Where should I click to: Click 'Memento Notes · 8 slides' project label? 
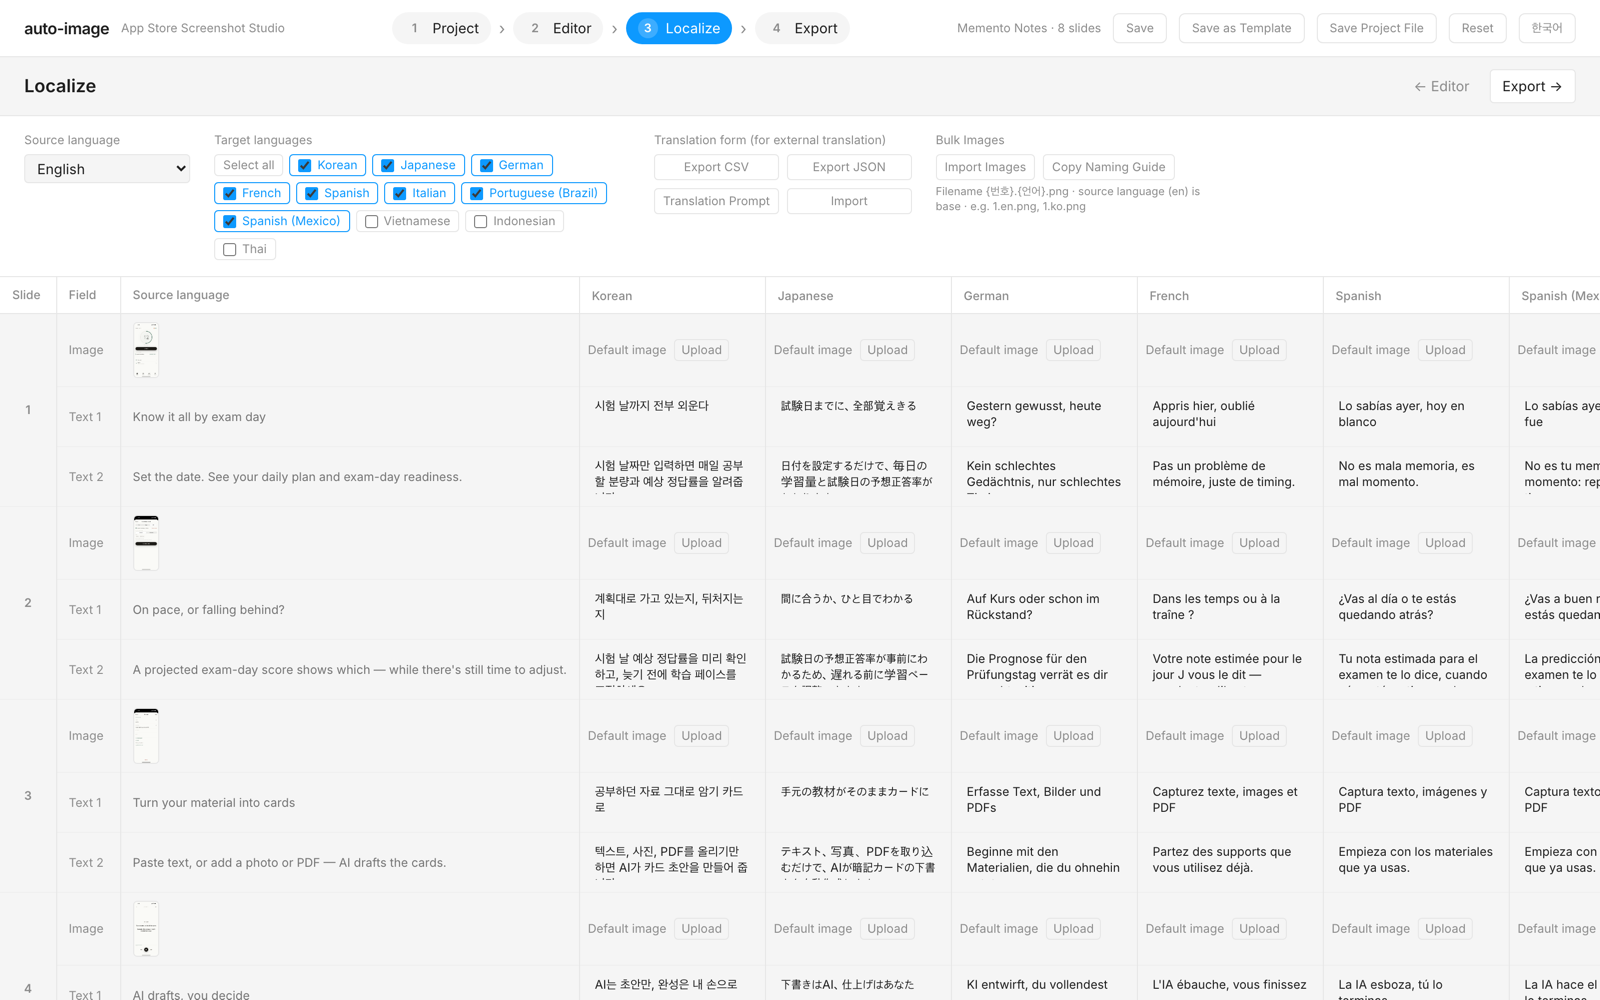tap(1029, 28)
